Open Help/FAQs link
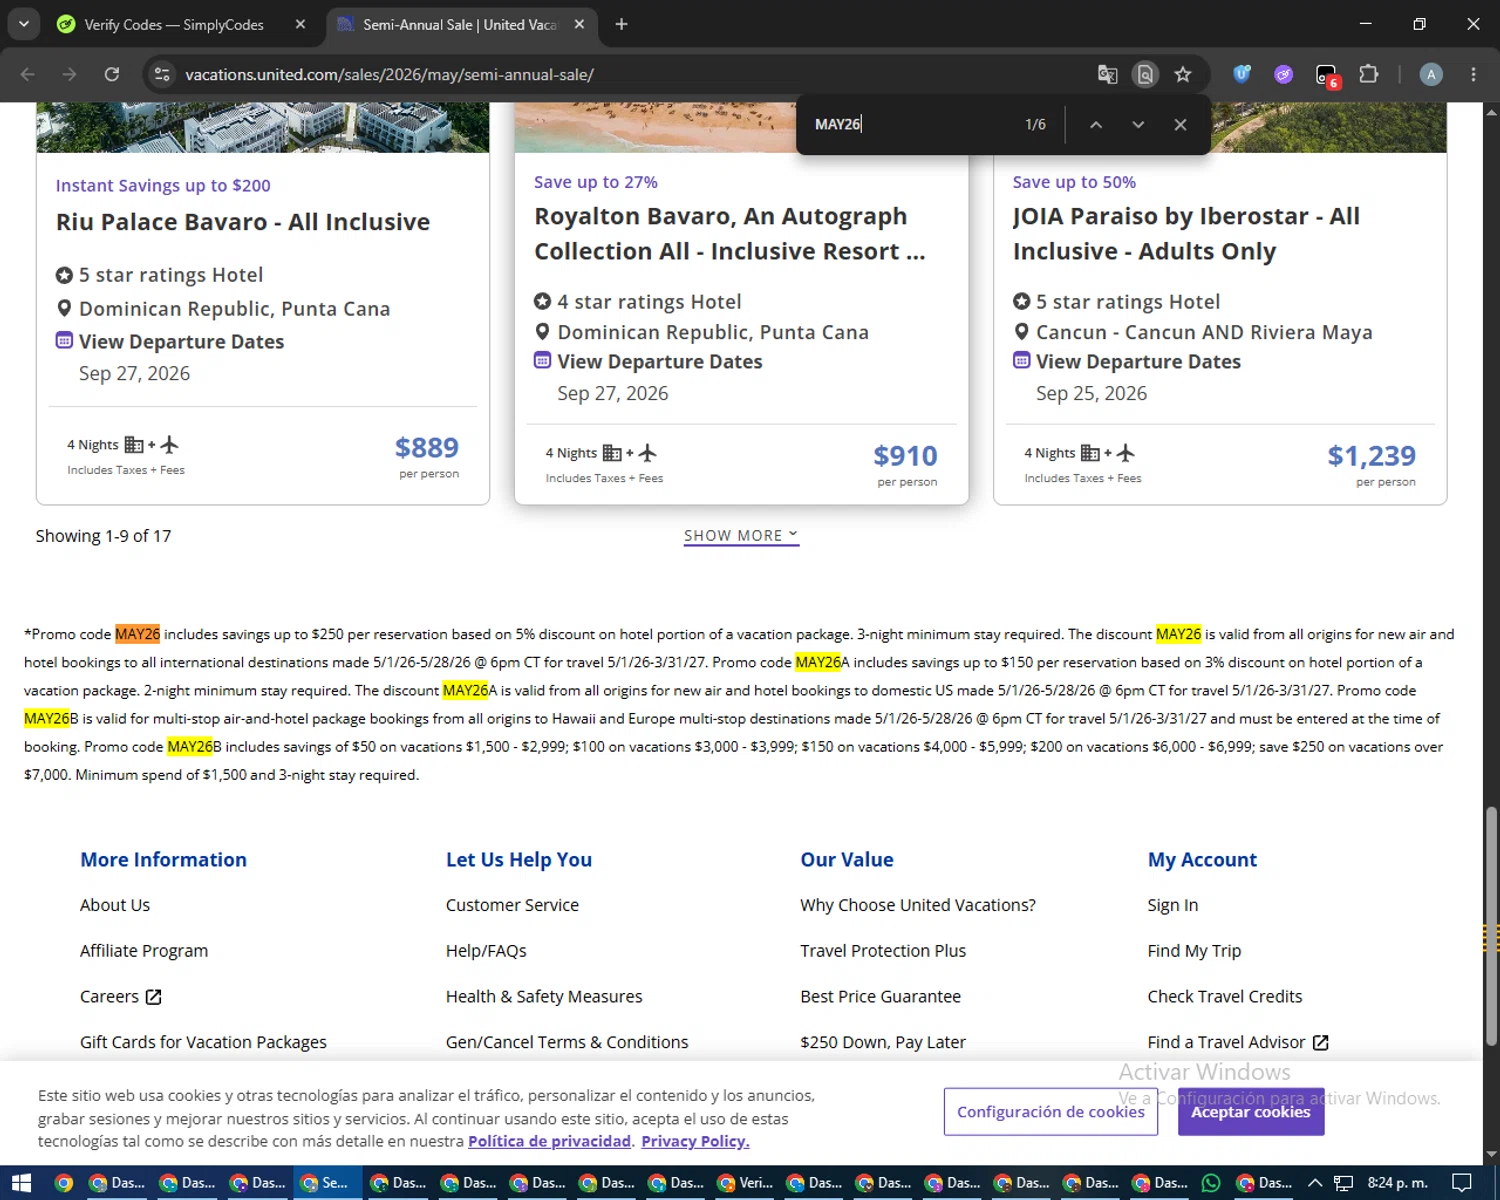The image size is (1500, 1200). (486, 951)
